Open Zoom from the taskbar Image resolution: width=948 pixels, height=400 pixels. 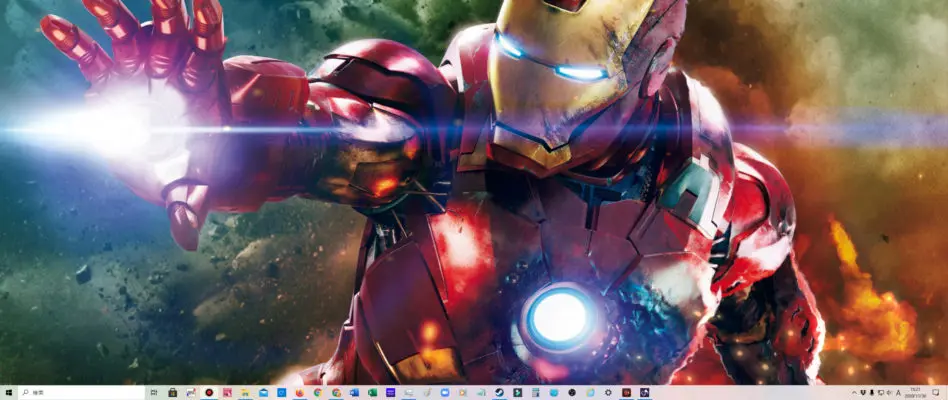click(x=445, y=393)
